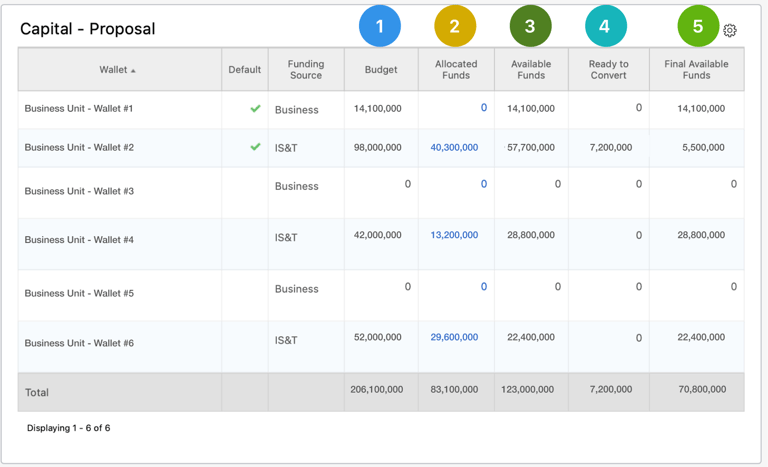Viewport: 768px width, 467px height.
Task: Toggle default checkmark for Wallet #2
Action: [x=255, y=147]
